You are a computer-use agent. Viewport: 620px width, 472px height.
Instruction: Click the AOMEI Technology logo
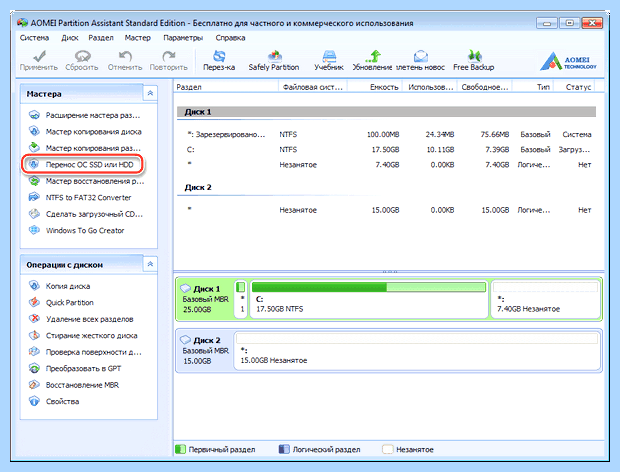[568, 61]
